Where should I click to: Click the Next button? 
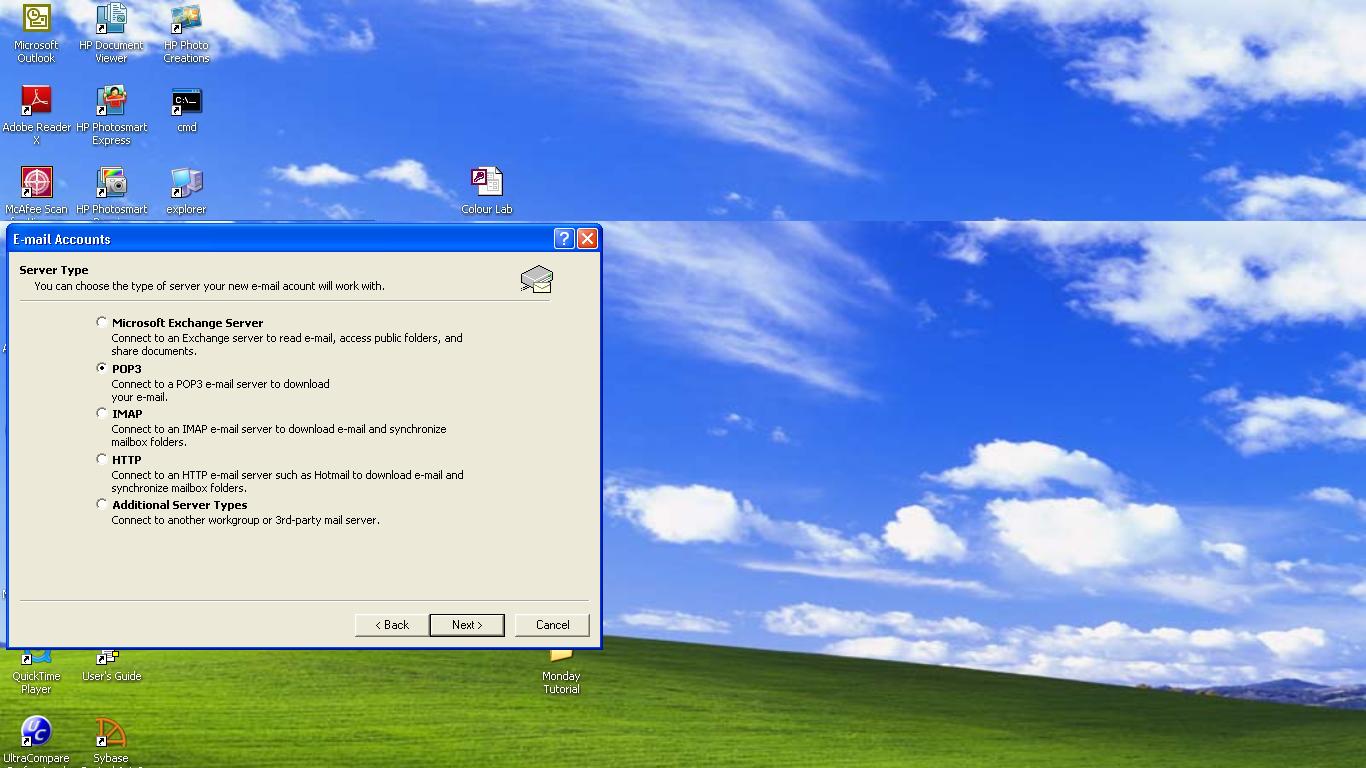466,624
